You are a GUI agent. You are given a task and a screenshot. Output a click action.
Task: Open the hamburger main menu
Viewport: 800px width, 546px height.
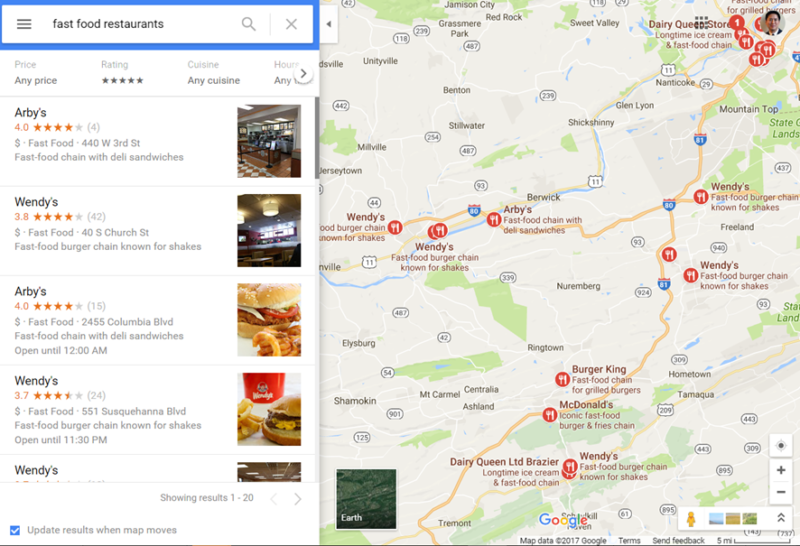point(24,24)
